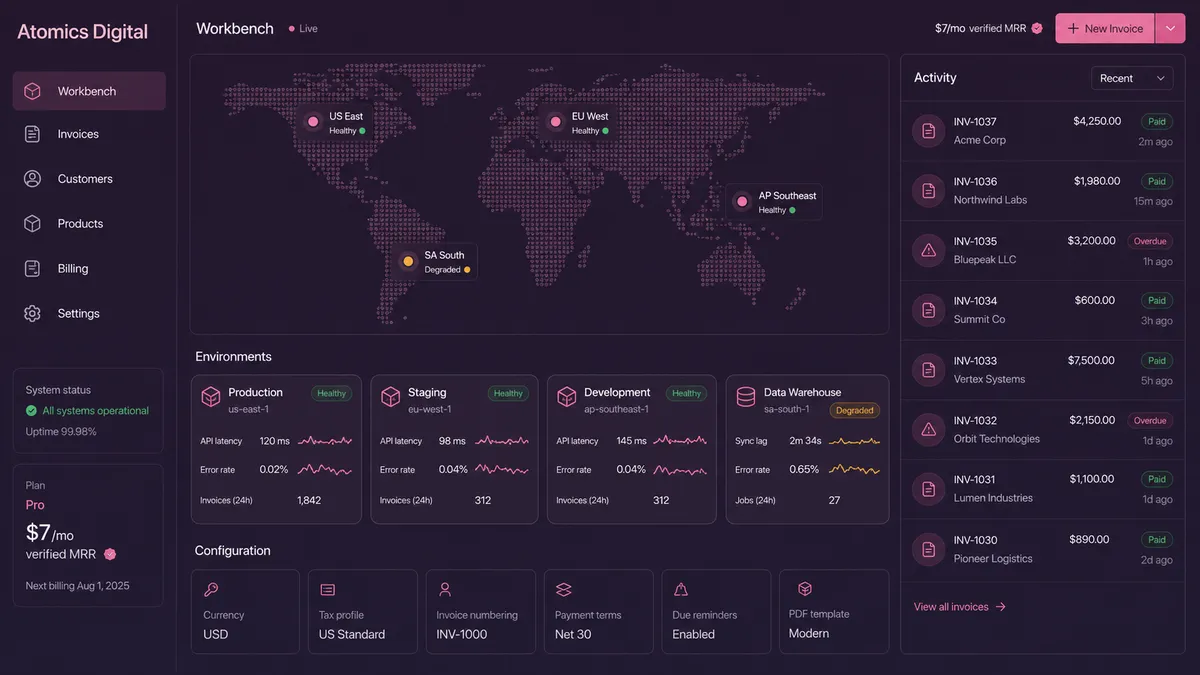Click the Due reminders alert icon

(681, 590)
